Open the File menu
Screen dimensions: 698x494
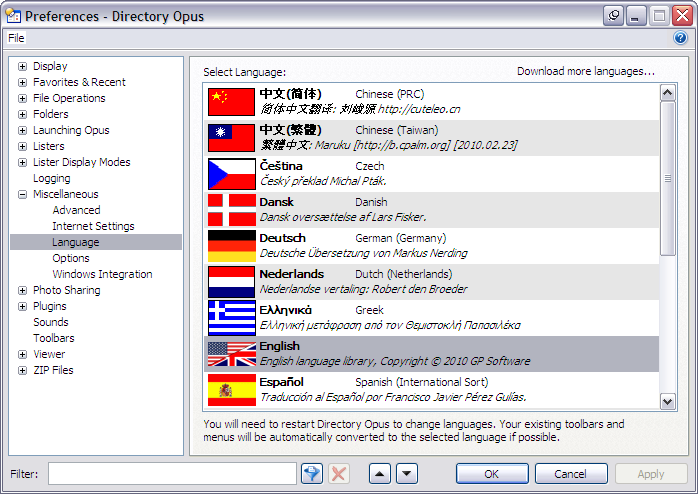16,38
